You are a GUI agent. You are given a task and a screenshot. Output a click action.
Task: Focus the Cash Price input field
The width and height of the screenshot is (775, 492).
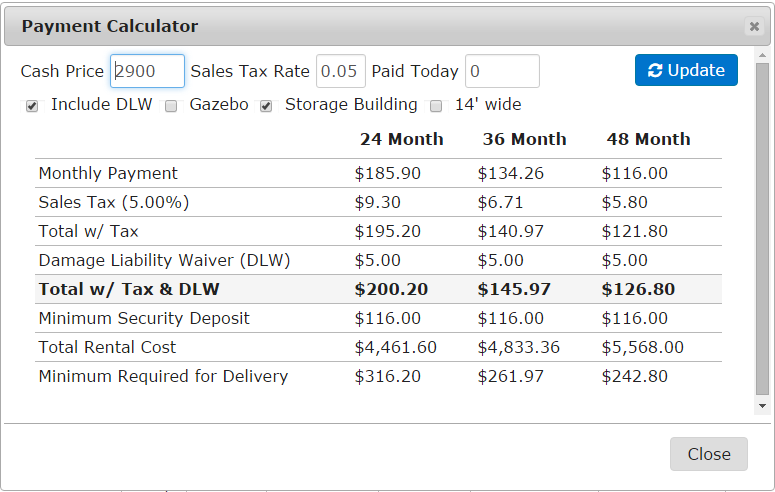coord(147,71)
